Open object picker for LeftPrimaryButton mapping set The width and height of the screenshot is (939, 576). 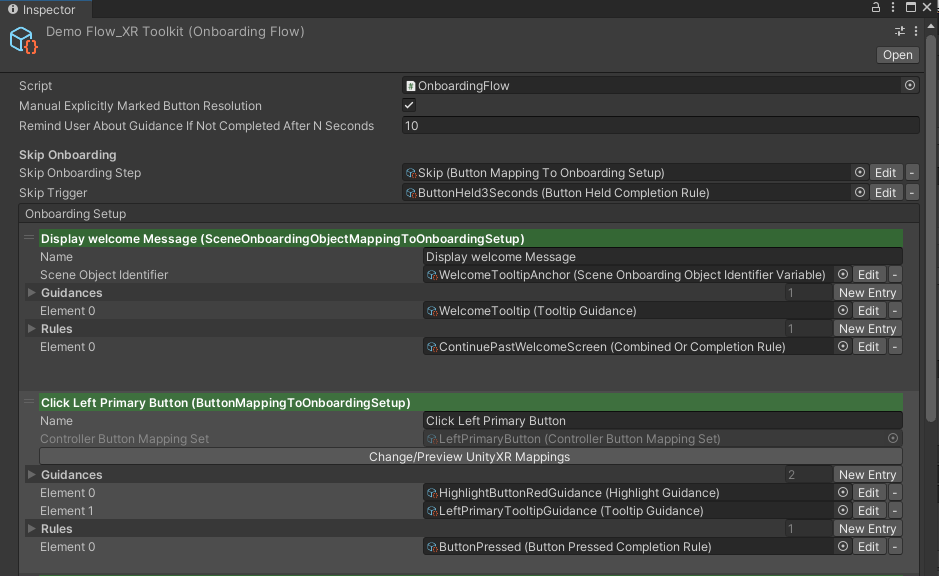pyautogui.click(x=893, y=438)
